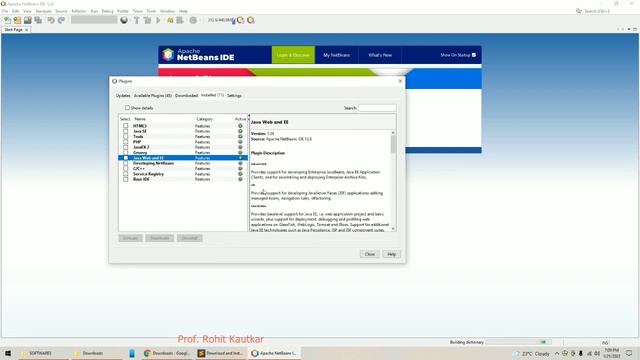The height and width of the screenshot is (360, 640).
Task: Click the Redo toolbar icon
Action: pos(61,20)
